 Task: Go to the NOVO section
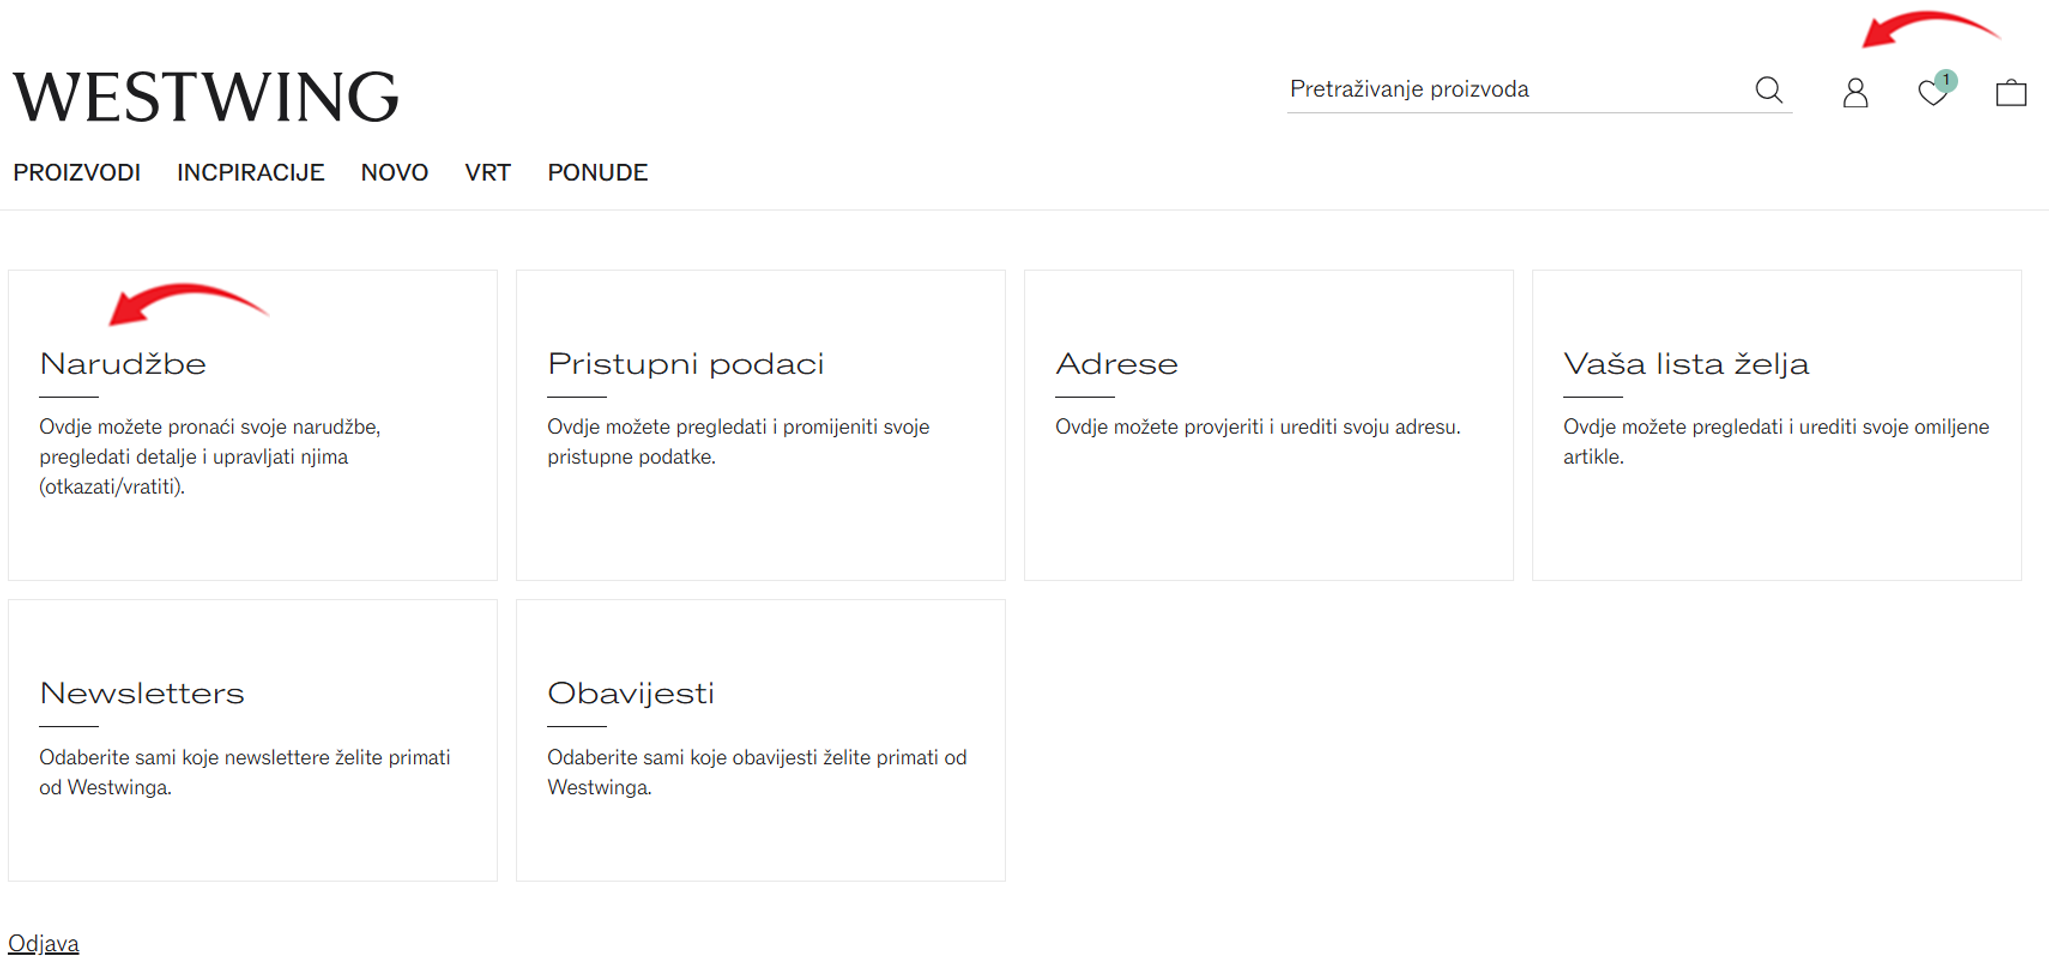pos(394,172)
